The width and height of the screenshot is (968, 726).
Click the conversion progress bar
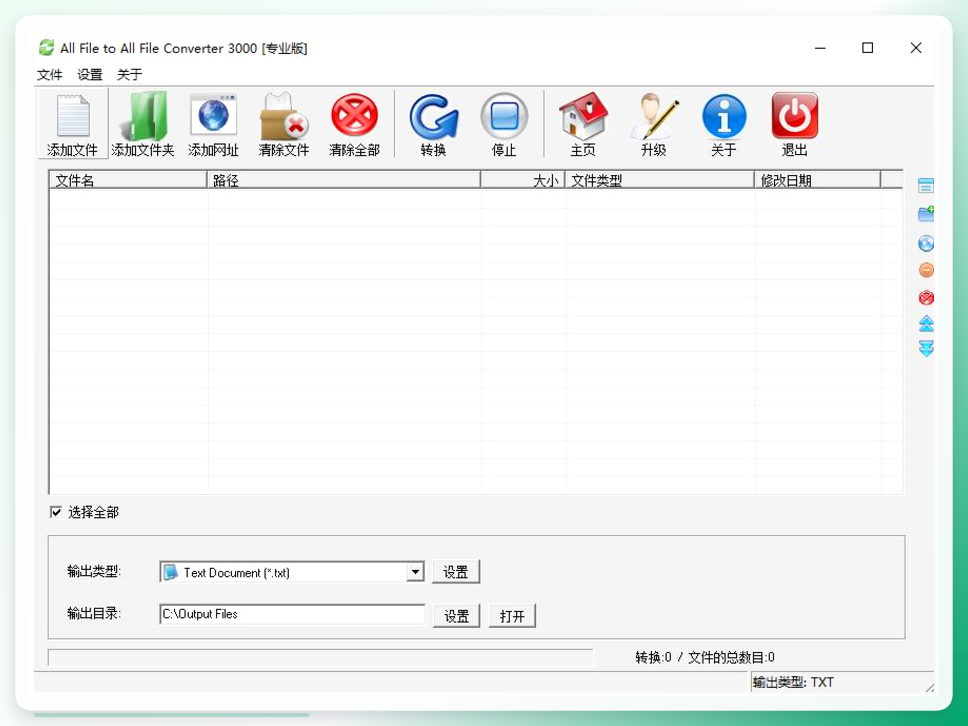(320, 657)
